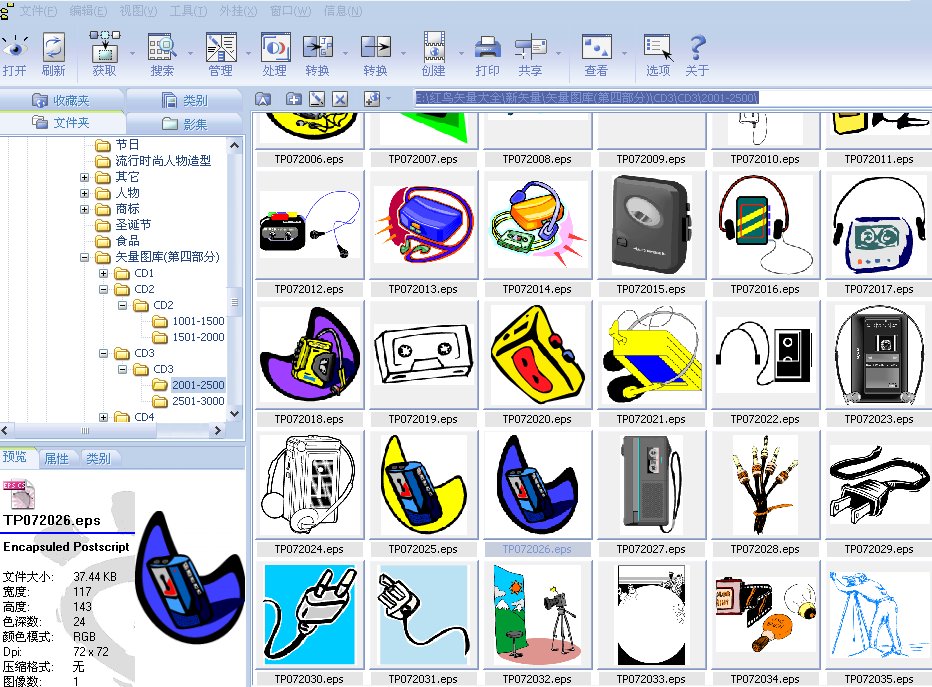Viewport: 932px width, 687px height.
Task: Click the first small icon in address toolbar
Action: (263, 99)
